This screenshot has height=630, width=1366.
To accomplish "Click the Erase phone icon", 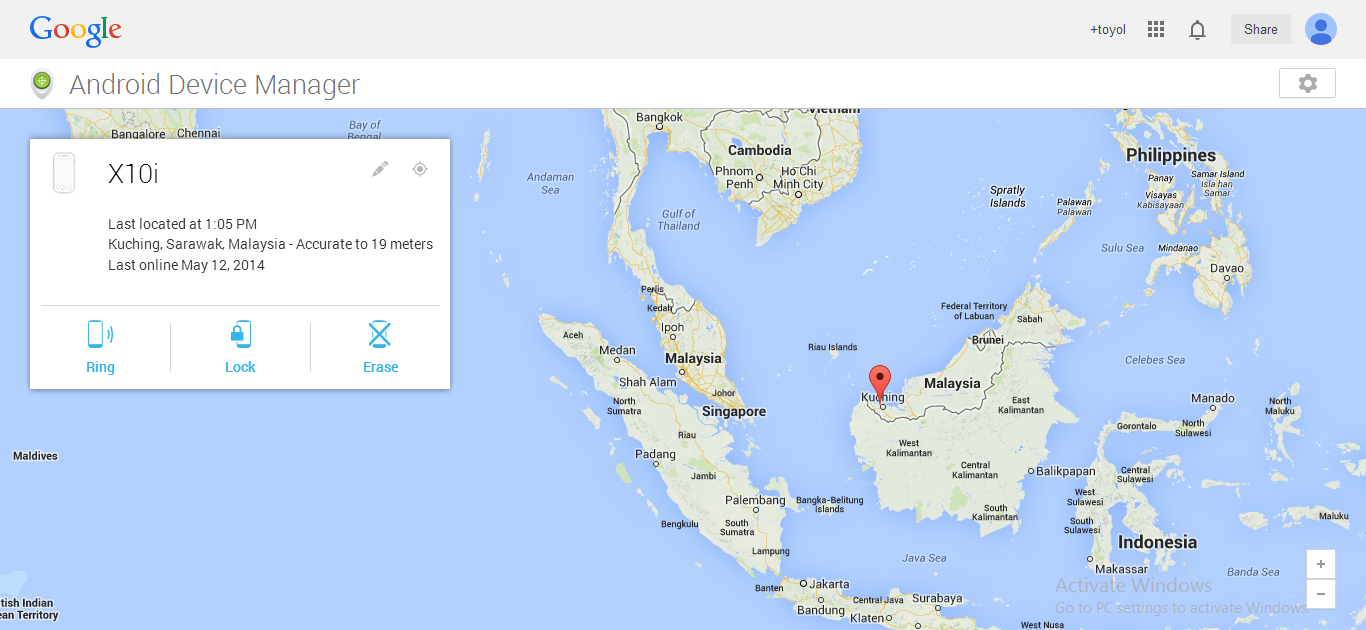I will click(x=380, y=334).
